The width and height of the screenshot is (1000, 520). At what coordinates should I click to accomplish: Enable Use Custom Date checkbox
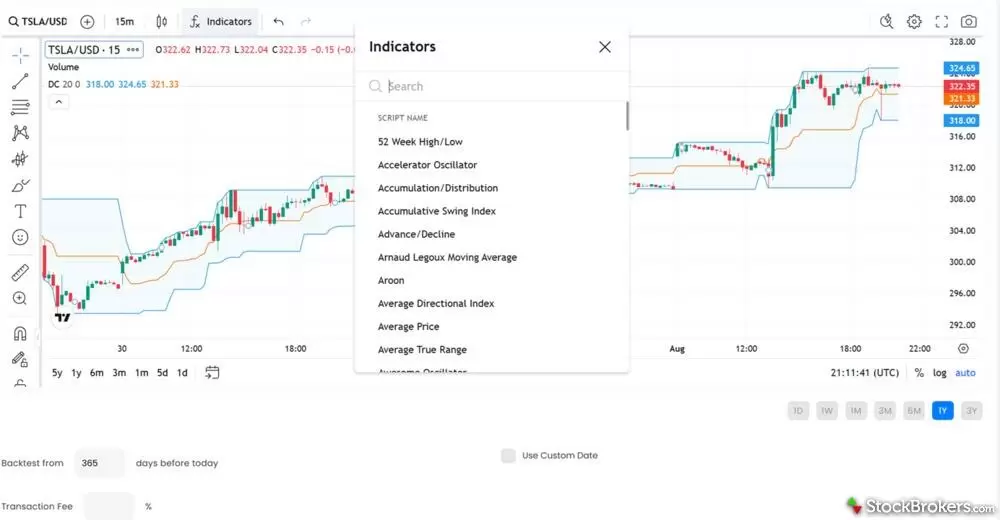click(508, 456)
